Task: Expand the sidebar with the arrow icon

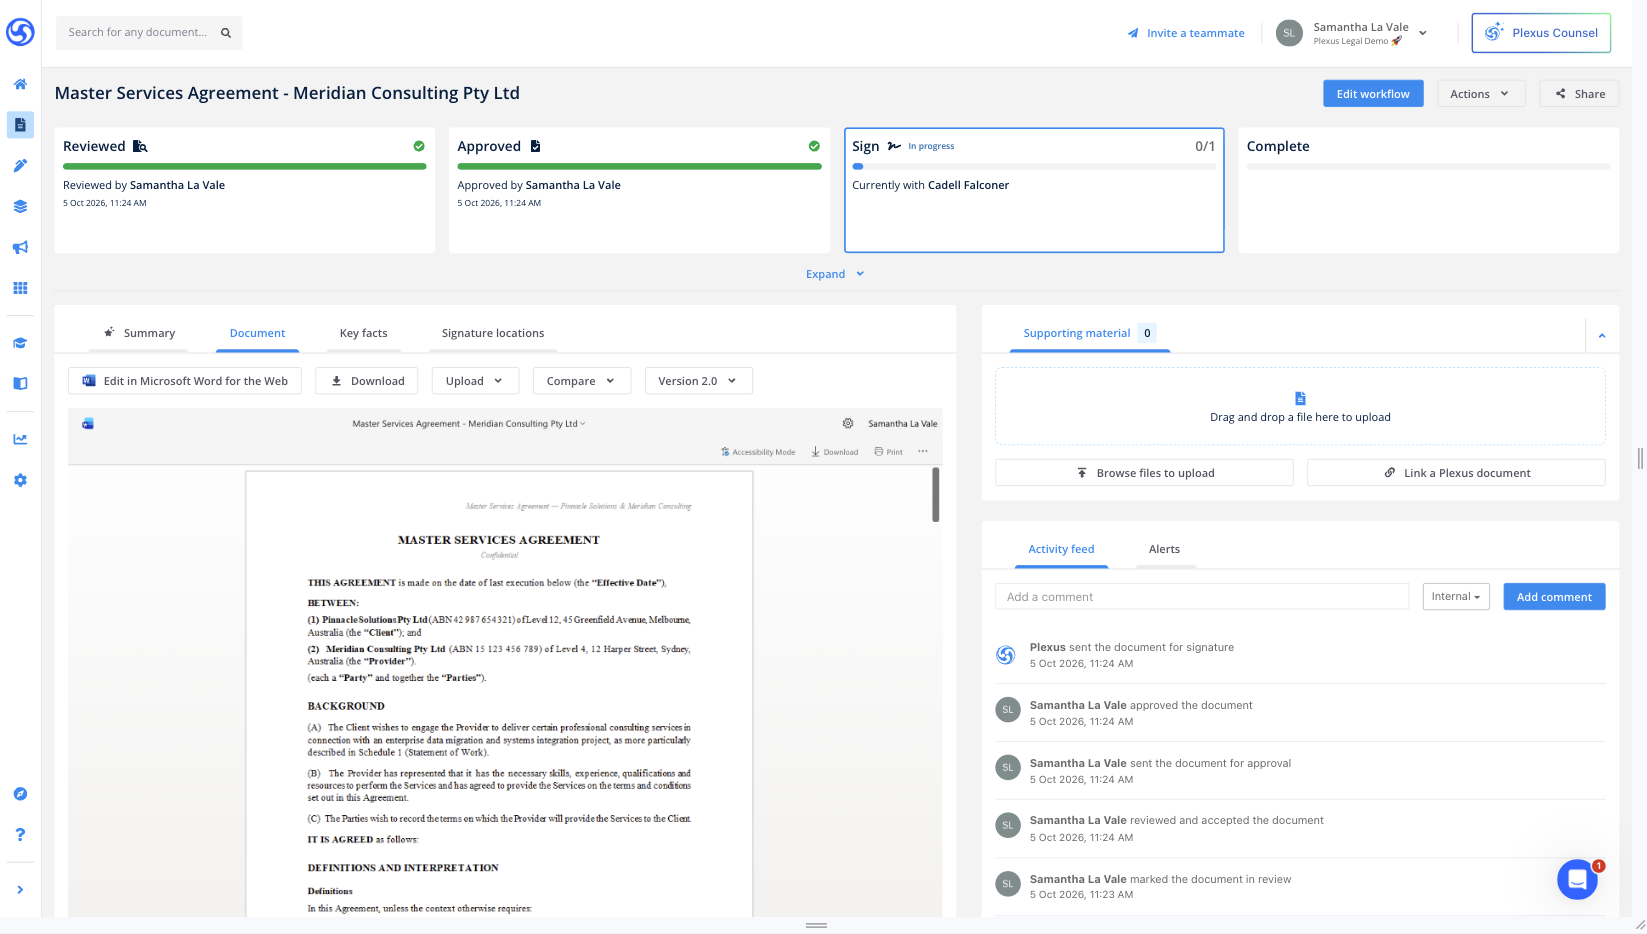Action: click(x=20, y=890)
